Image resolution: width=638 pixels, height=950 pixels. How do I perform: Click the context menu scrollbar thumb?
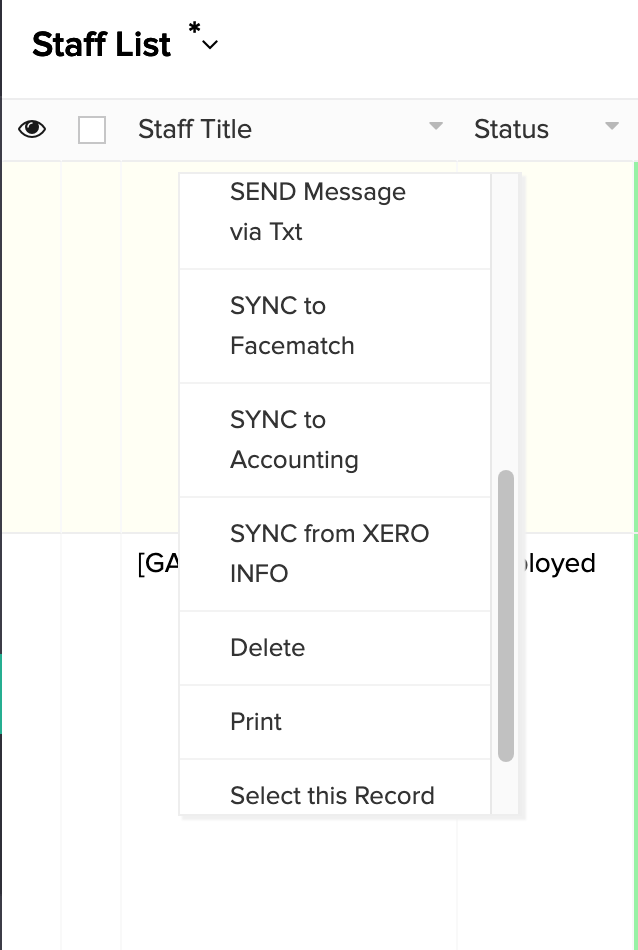tap(506, 615)
